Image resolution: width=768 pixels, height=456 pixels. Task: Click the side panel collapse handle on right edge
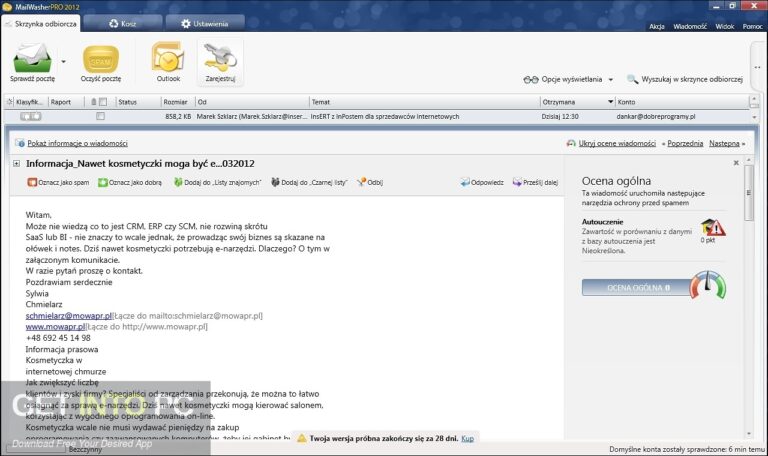tap(758, 68)
